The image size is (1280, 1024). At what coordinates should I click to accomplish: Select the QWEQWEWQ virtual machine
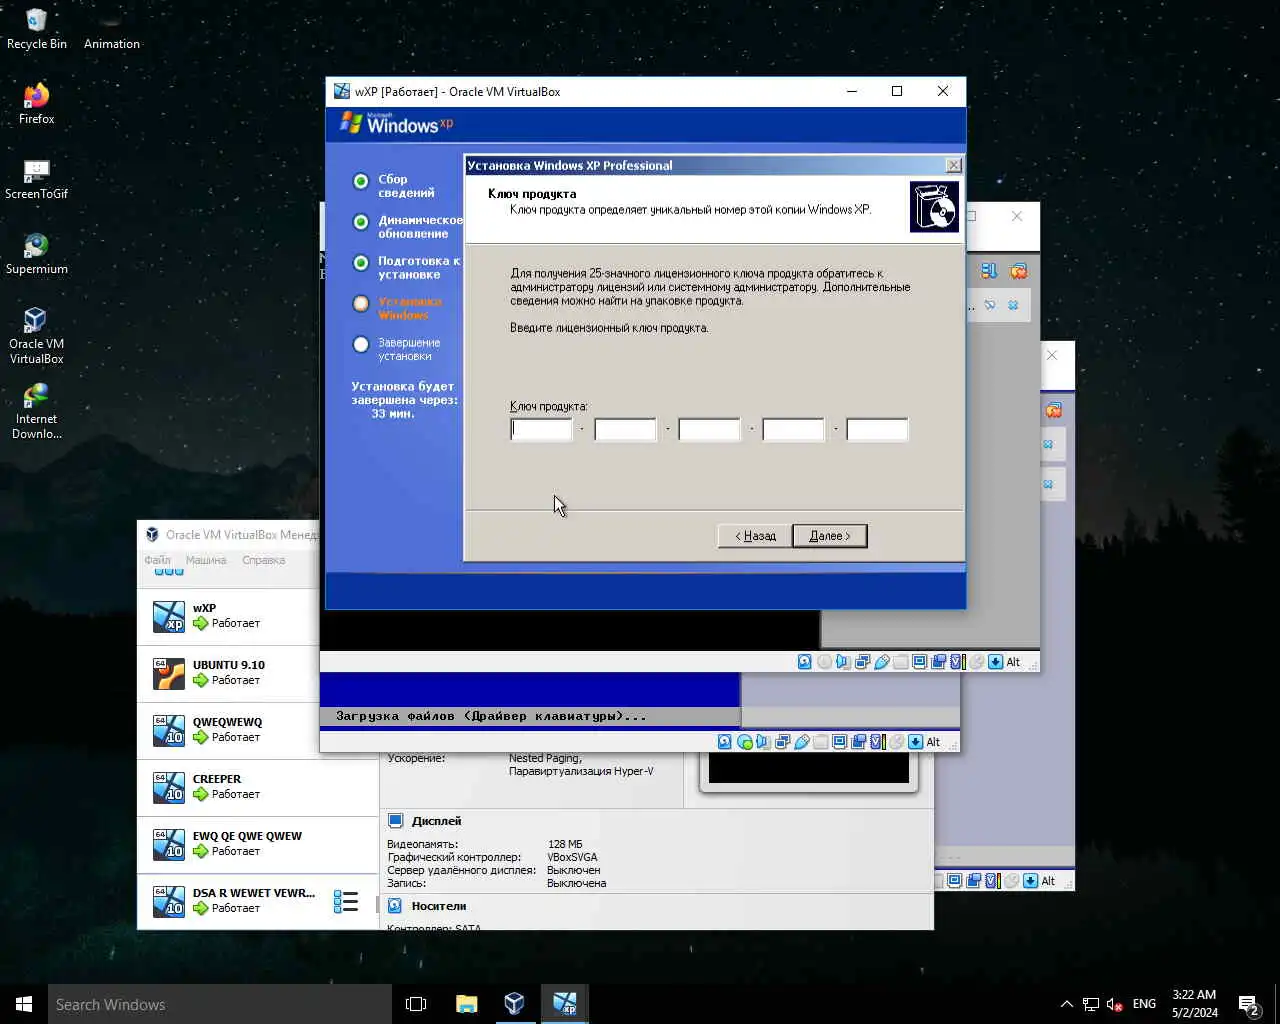pyautogui.click(x=228, y=730)
